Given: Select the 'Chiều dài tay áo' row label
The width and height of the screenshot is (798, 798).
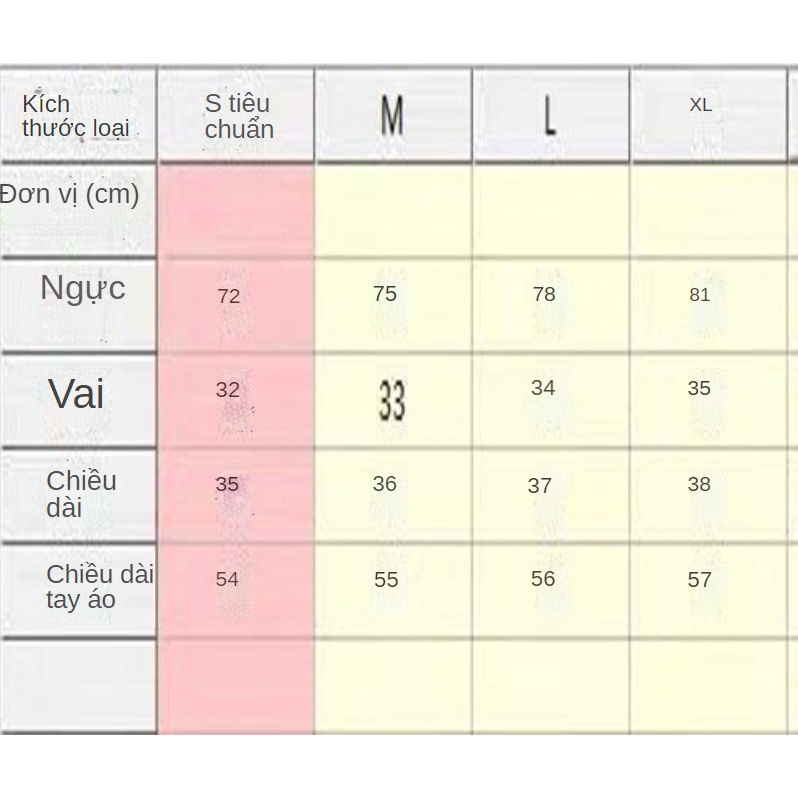Looking at the screenshot, I should 99,587.
